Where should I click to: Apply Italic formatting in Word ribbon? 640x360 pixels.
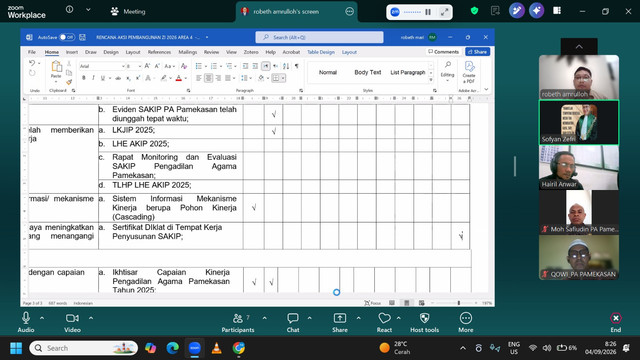(x=93, y=78)
